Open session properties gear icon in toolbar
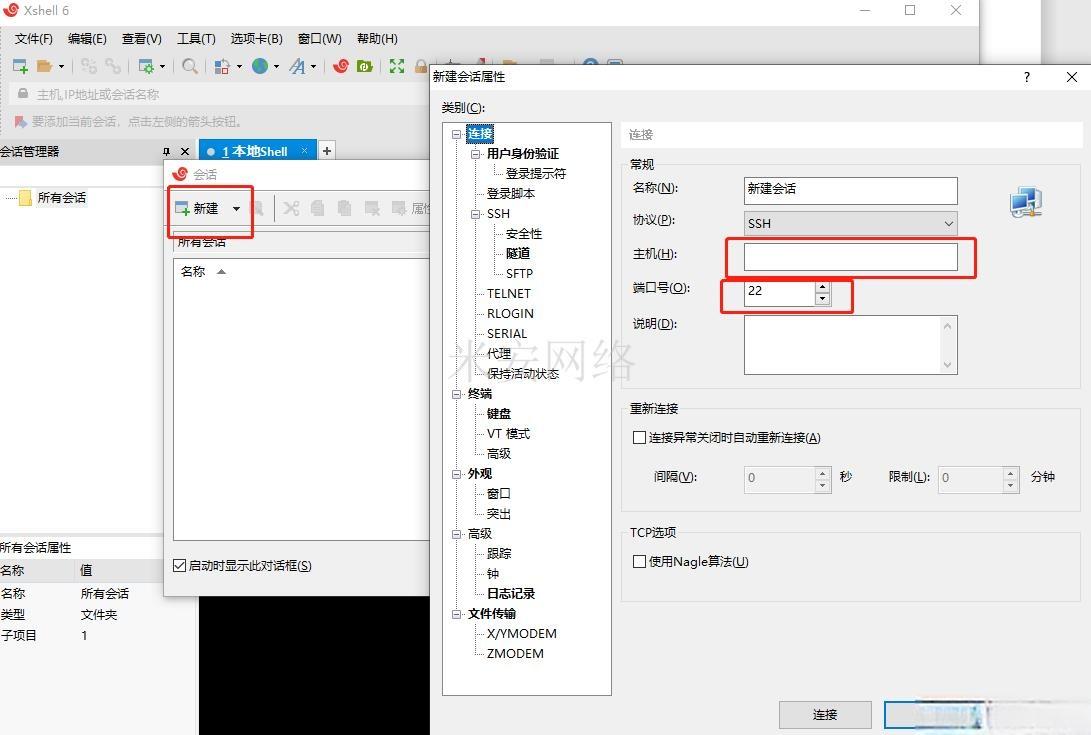 pyautogui.click(x=146, y=66)
